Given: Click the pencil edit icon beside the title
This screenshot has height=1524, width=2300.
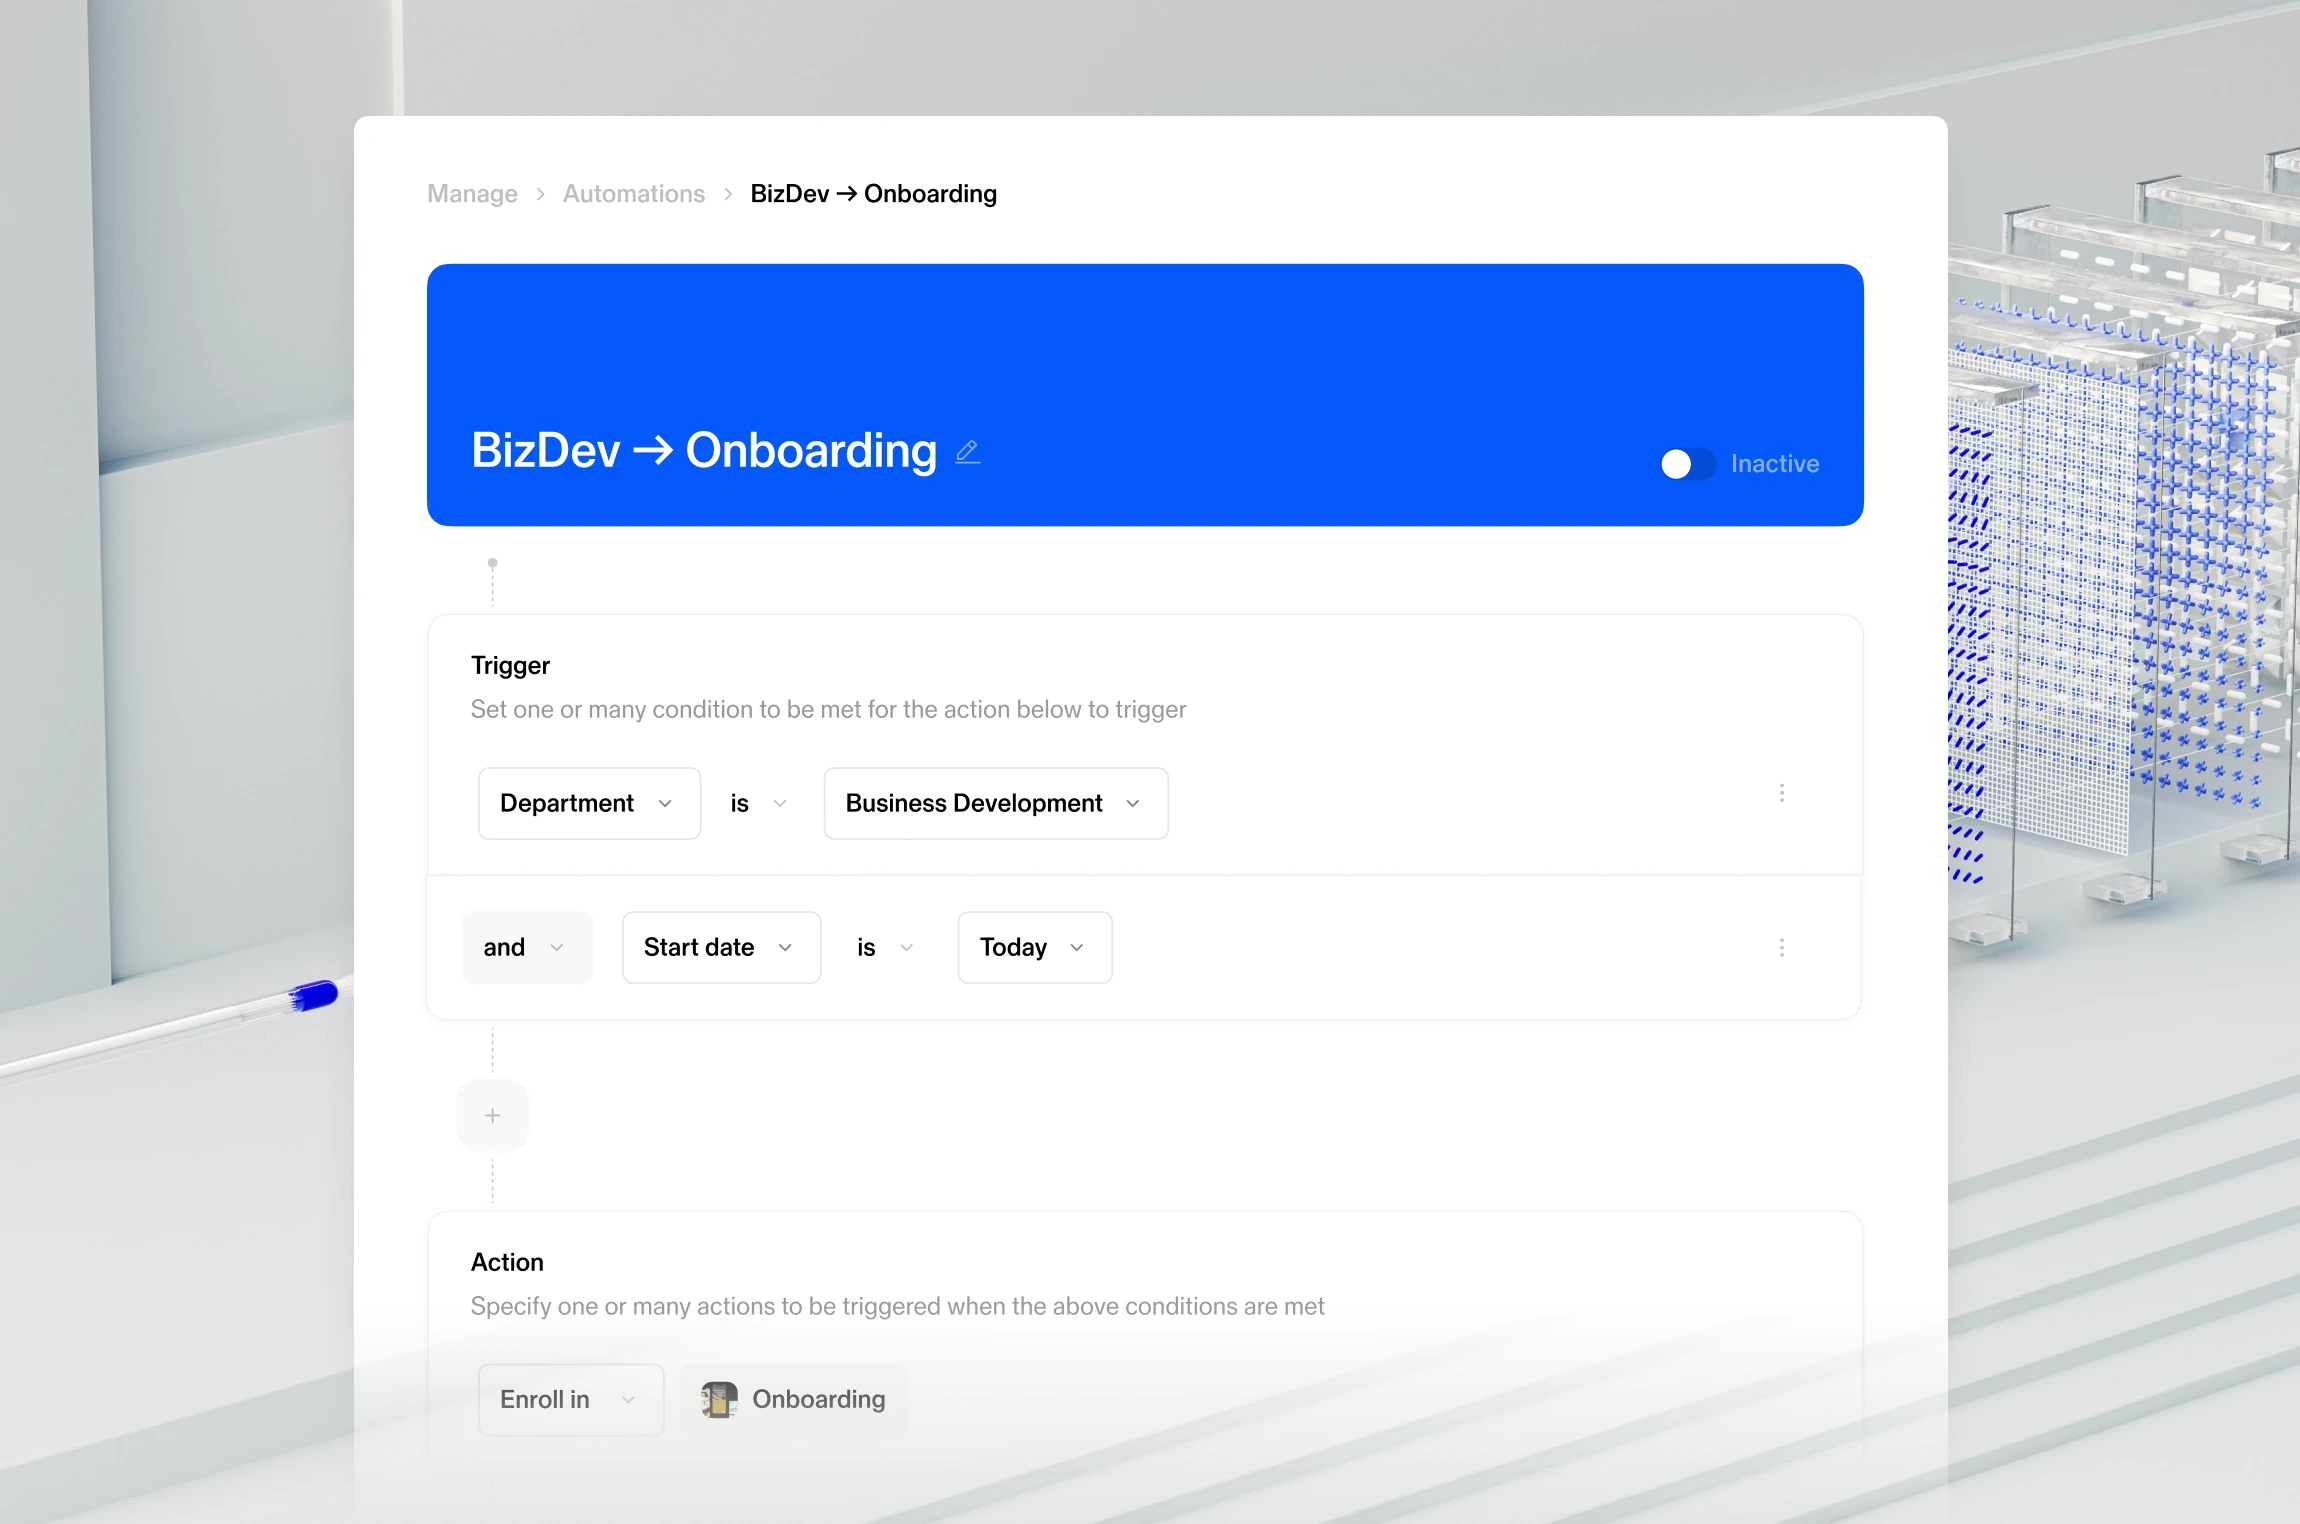Looking at the screenshot, I should coord(967,452).
